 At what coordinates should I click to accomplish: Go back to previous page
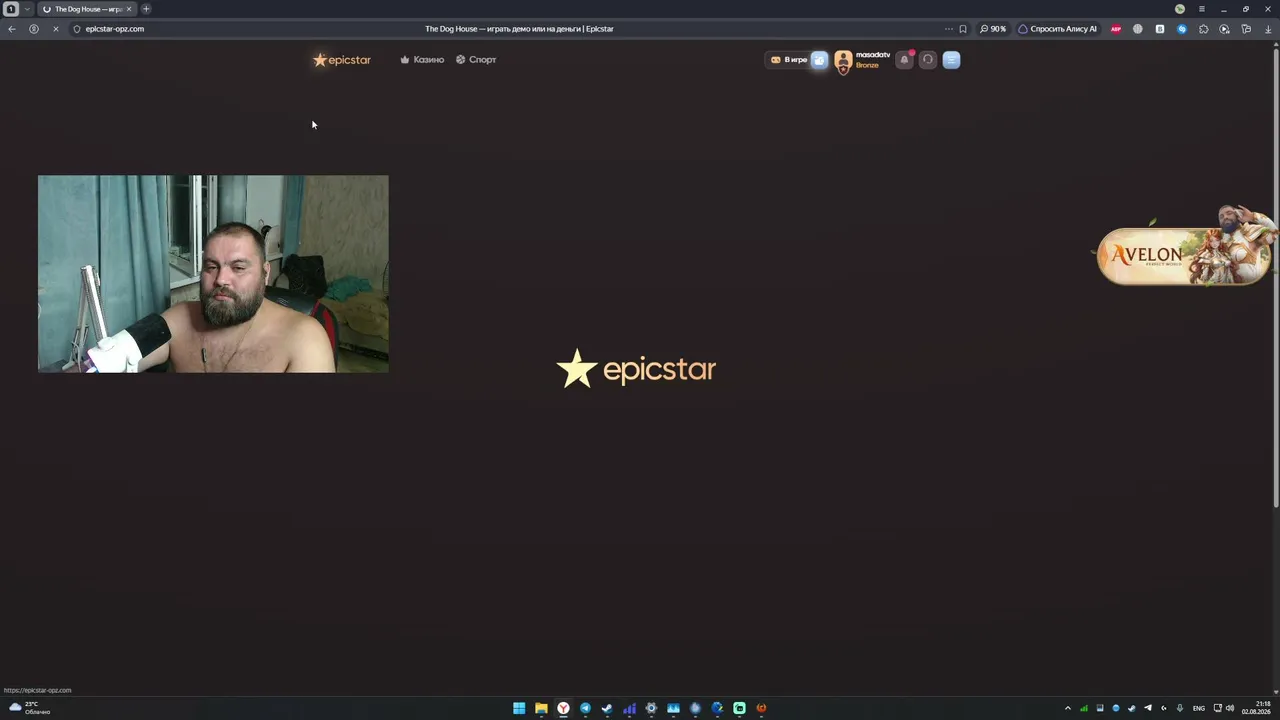[x=12, y=29]
